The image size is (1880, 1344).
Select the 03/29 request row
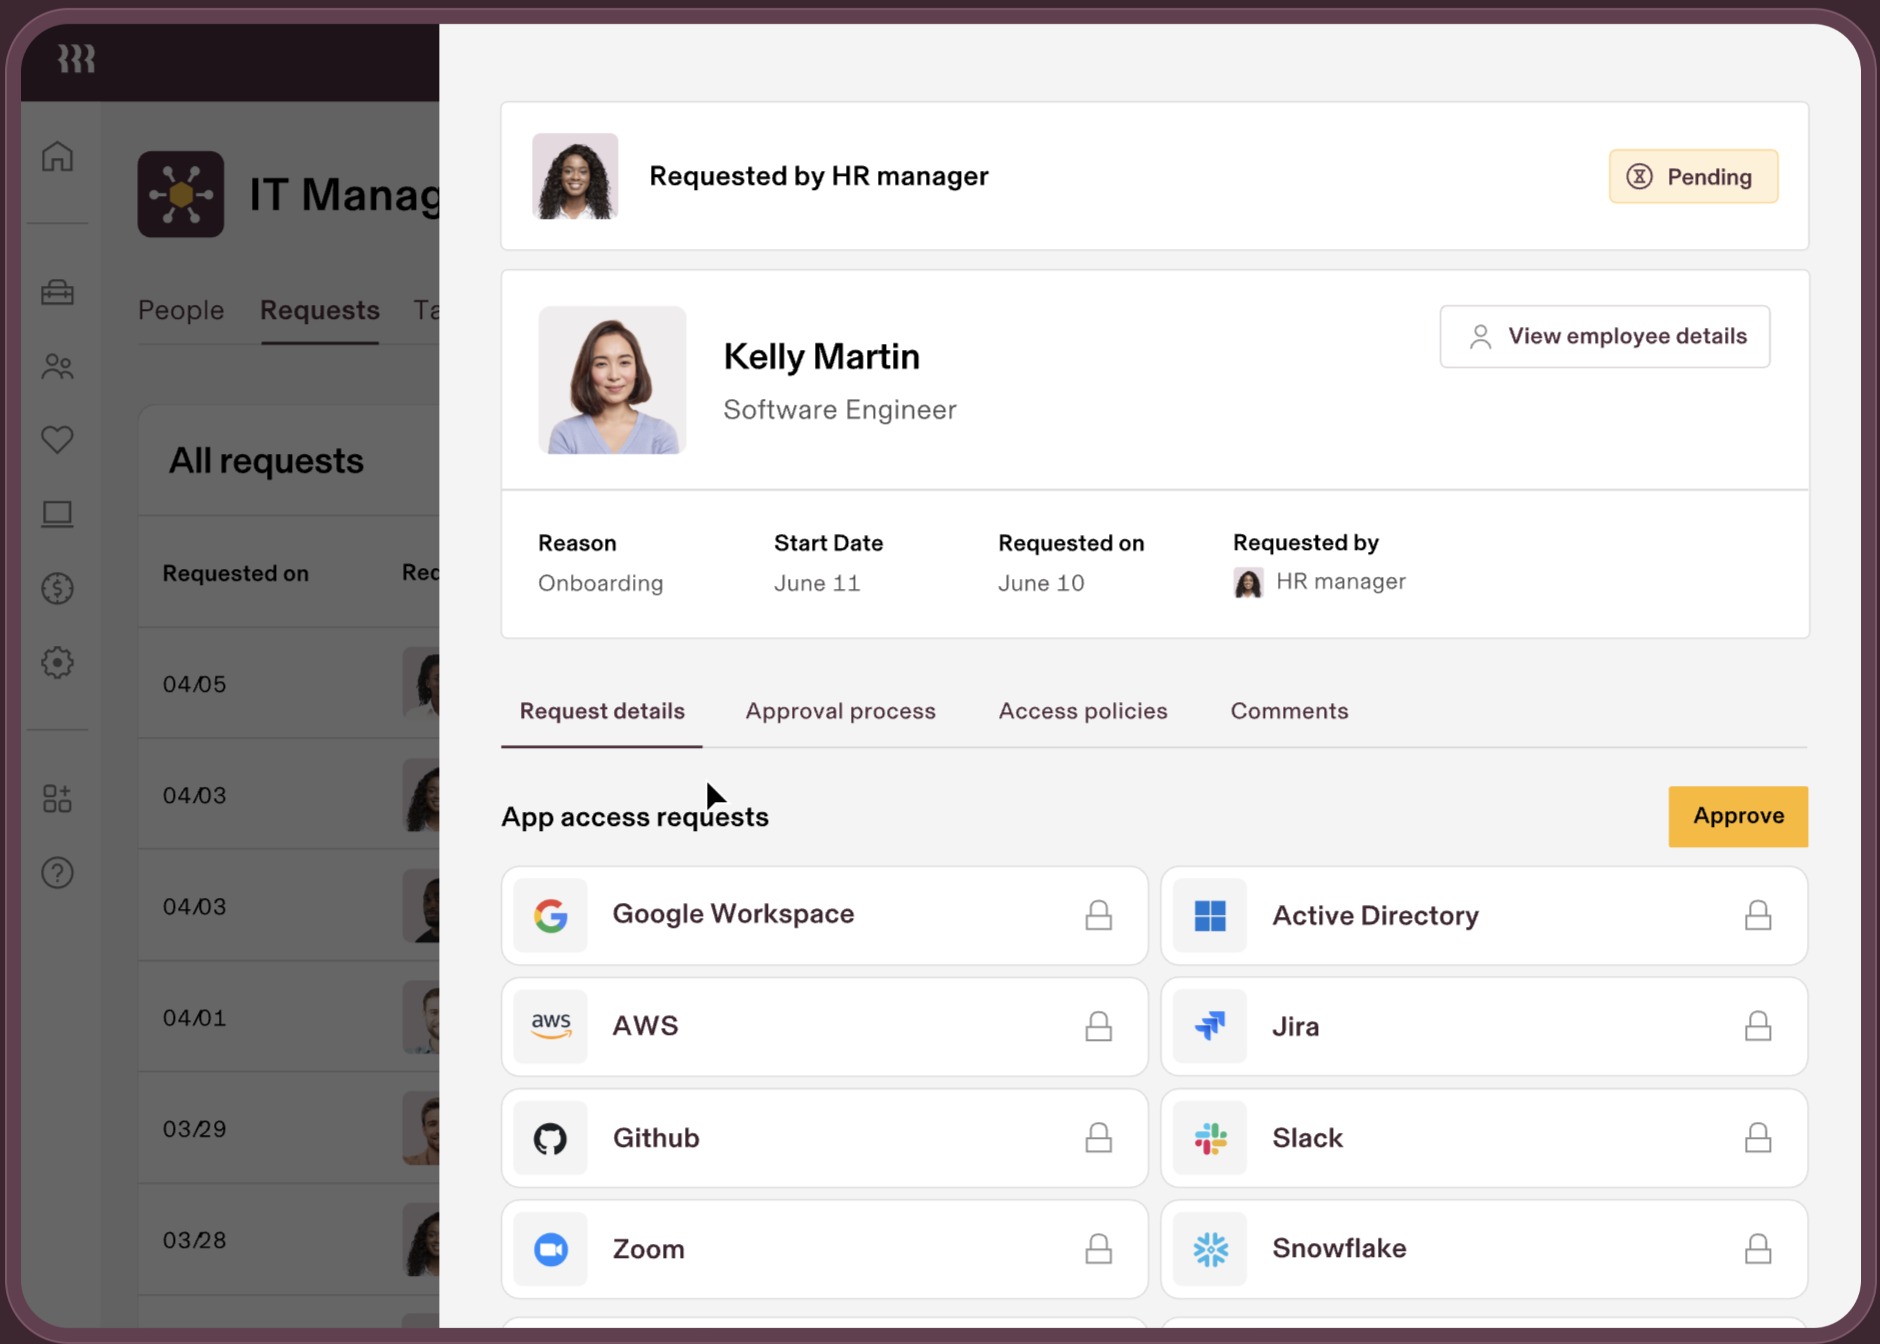click(288, 1128)
